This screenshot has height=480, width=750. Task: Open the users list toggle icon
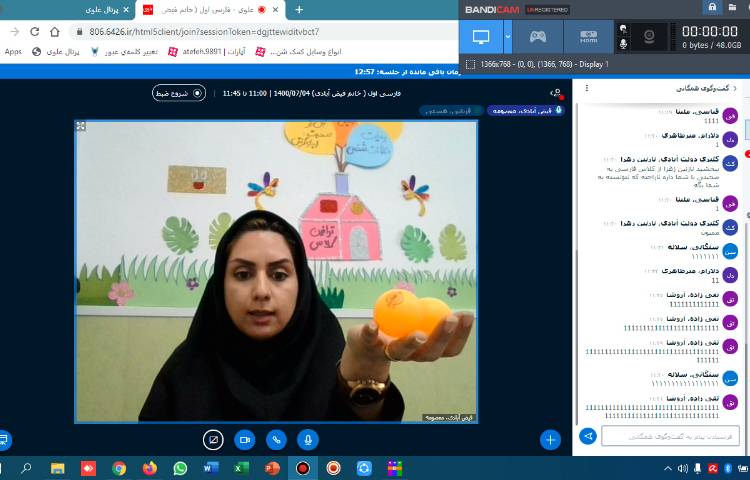pos(555,93)
